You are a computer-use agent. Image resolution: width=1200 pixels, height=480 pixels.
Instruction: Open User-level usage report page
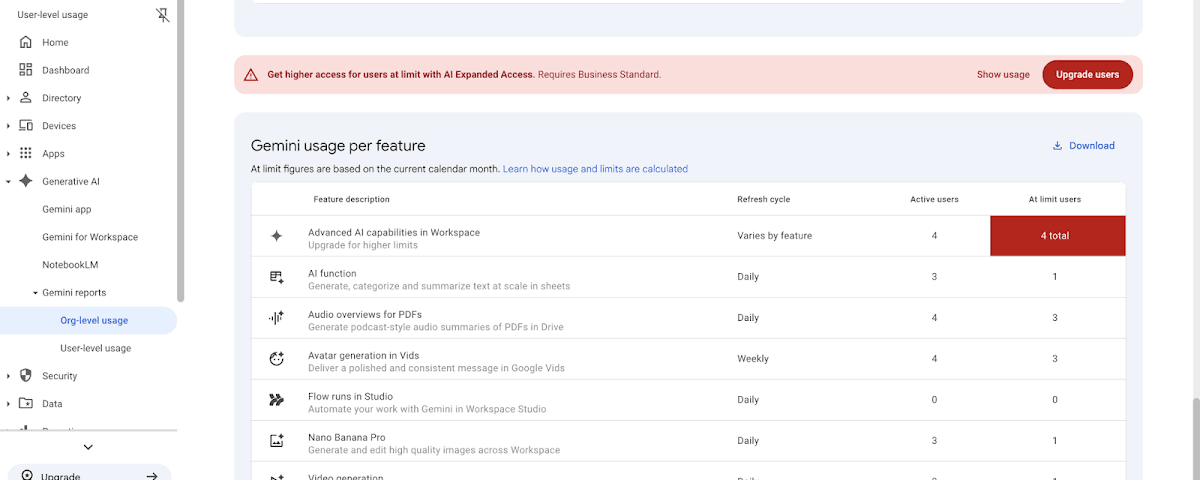(95, 348)
